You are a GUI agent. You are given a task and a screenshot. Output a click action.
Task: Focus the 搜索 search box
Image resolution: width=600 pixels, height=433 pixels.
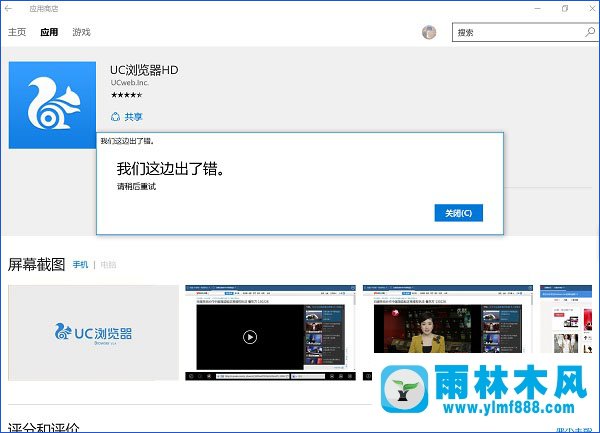point(525,33)
